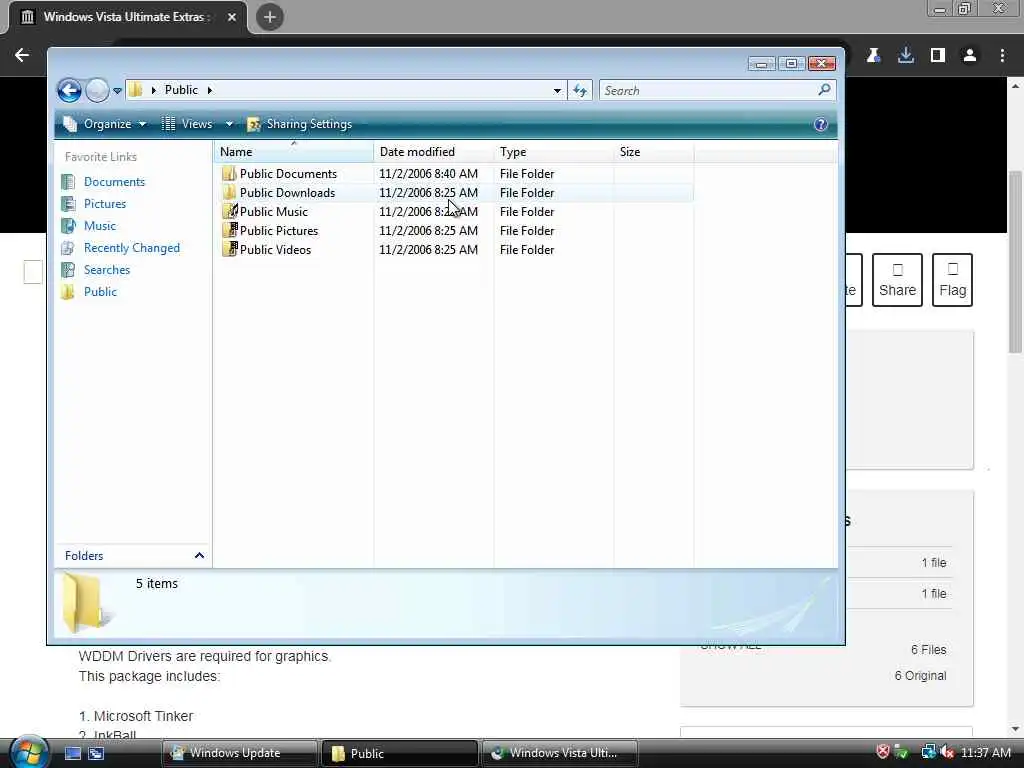Click red security shield tray icon
The width and height of the screenshot is (1024, 768).
click(883, 752)
